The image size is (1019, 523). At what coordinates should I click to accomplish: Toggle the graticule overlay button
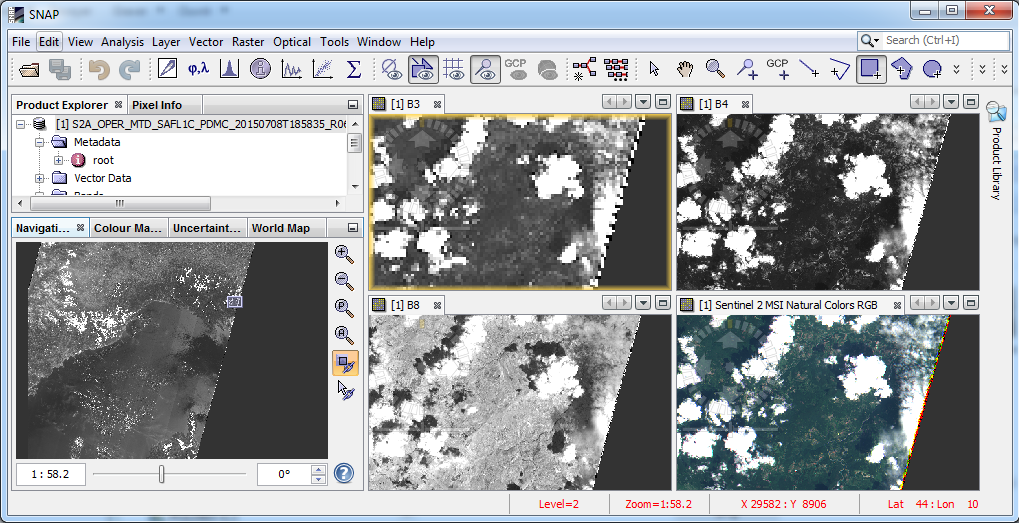453,69
